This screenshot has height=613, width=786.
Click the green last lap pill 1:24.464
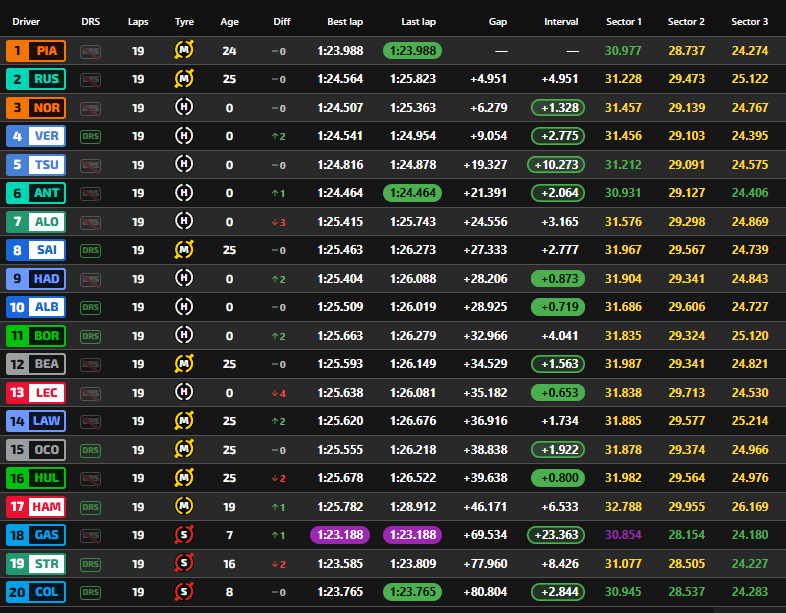coord(412,193)
